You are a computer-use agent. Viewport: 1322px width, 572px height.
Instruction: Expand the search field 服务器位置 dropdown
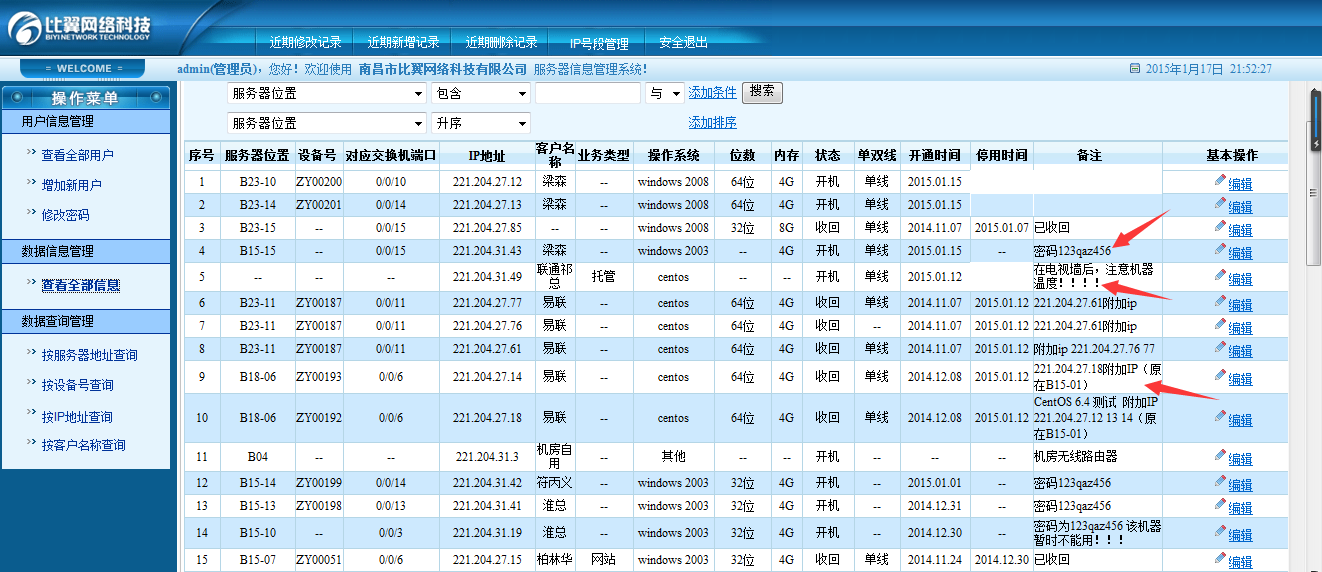[x=327, y=93]
